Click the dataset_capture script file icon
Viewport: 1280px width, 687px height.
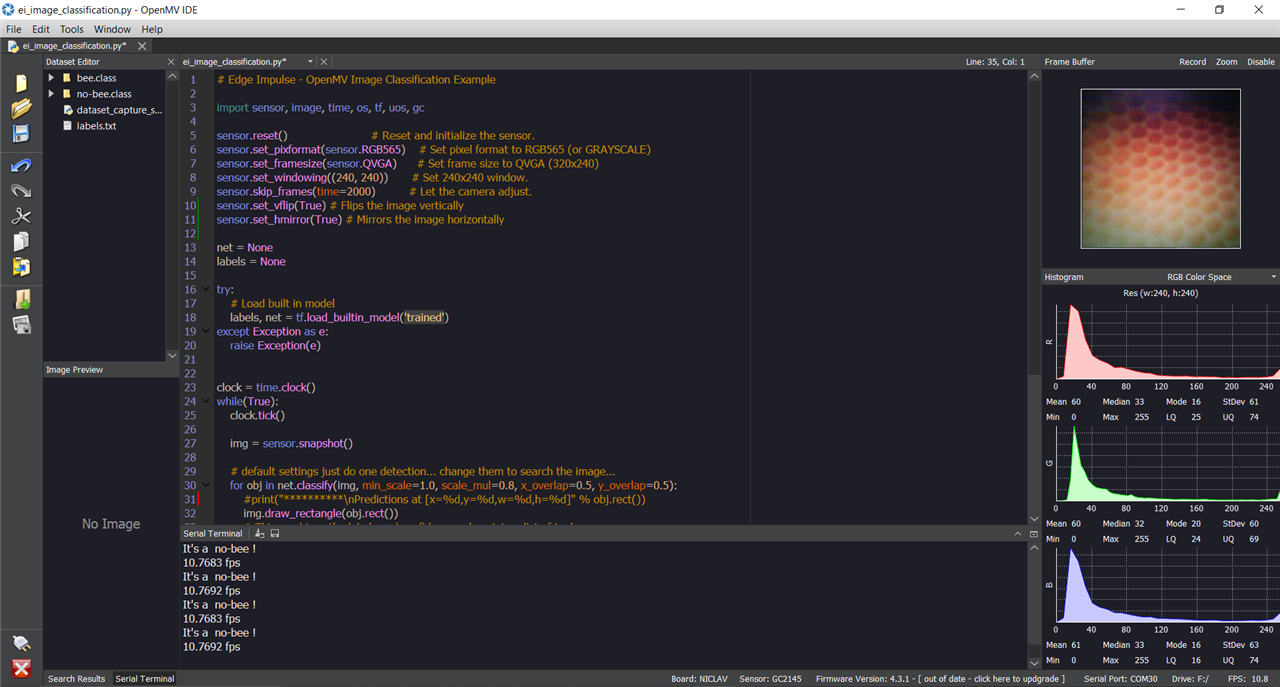coord(67,110)
